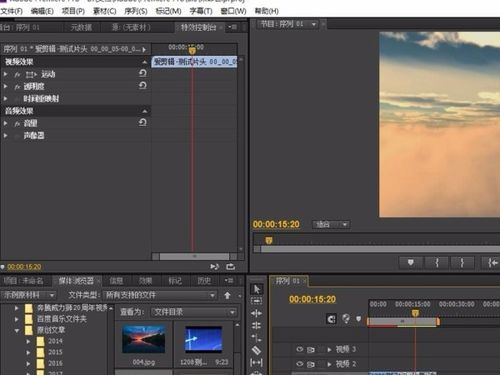Toggle the loop playback icon in effect controls

tap(231, 267)
